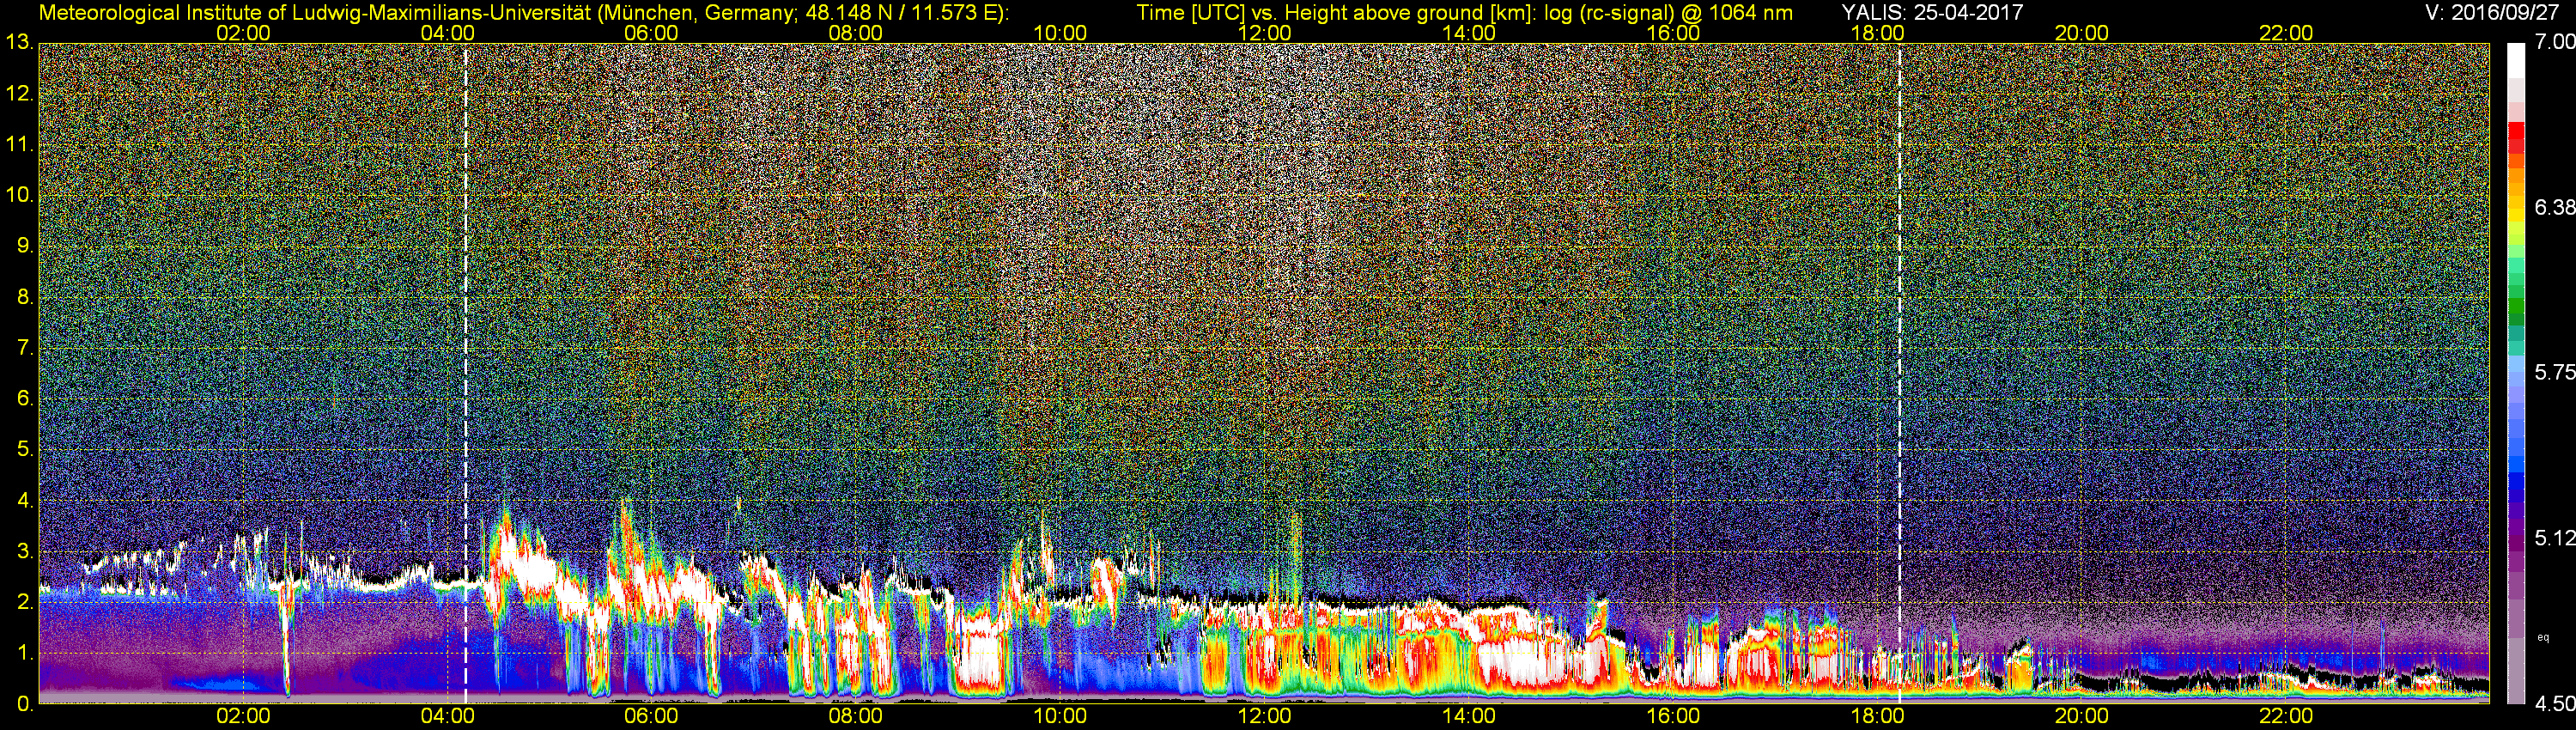Viewport: 2576px width, 730px height.
Task: Click the 2 km height axis label
Action: 25,603
